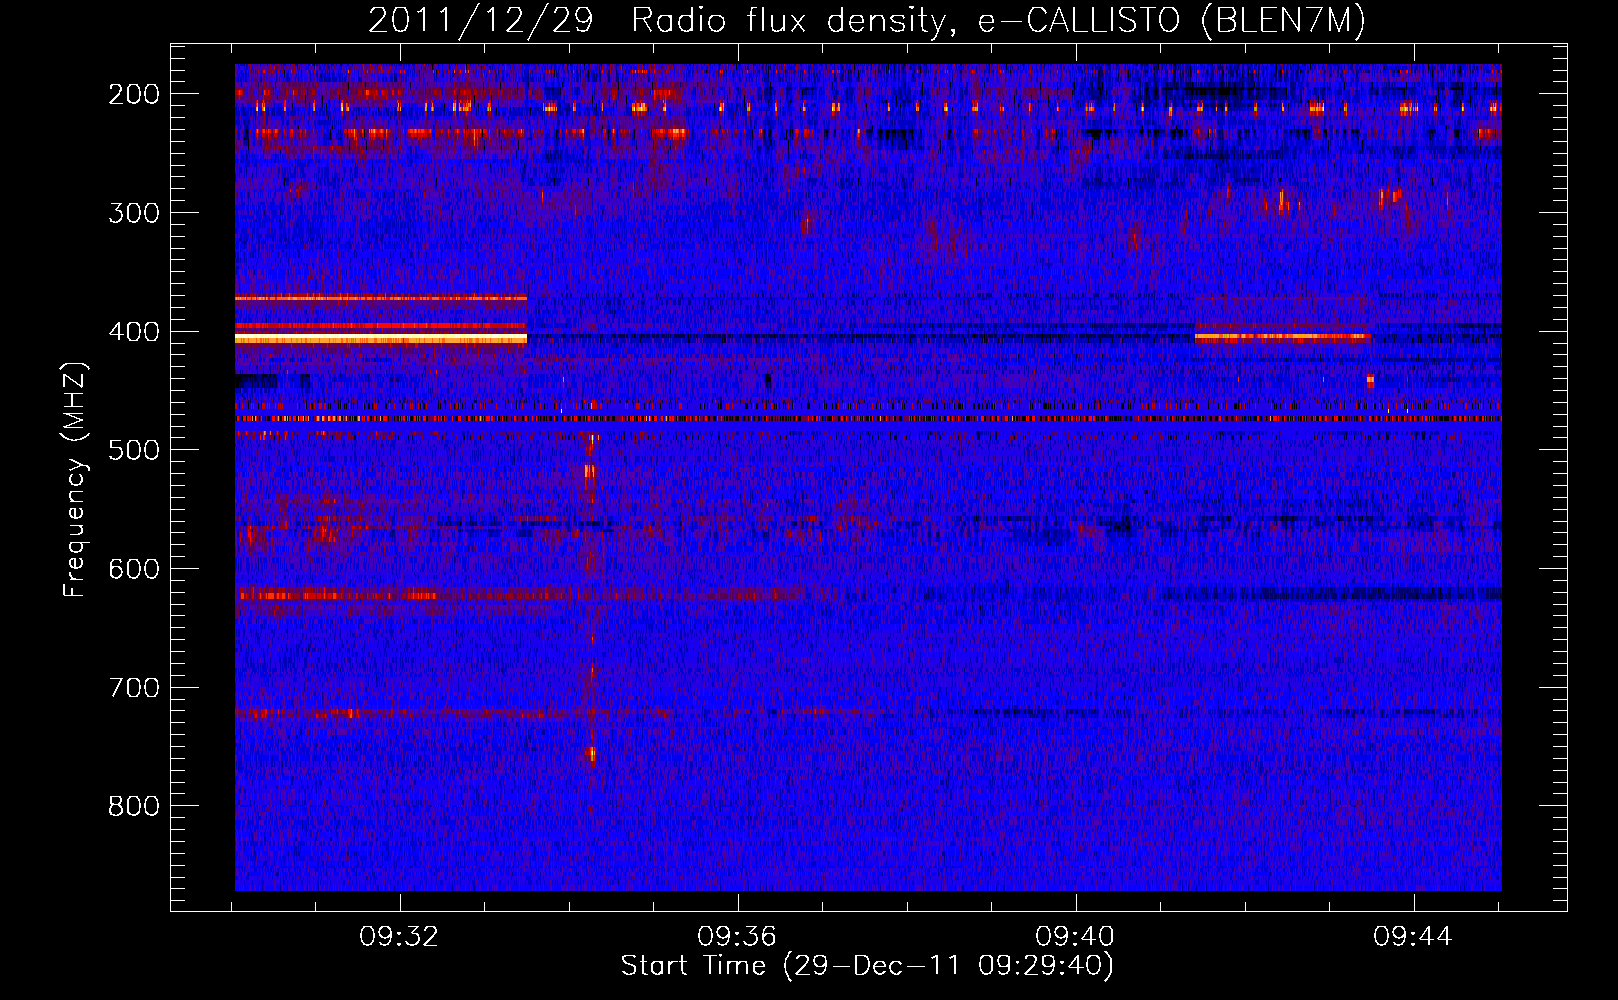Click the 800 frequency tick label
1618x1000 pixels.
point(134,806)
